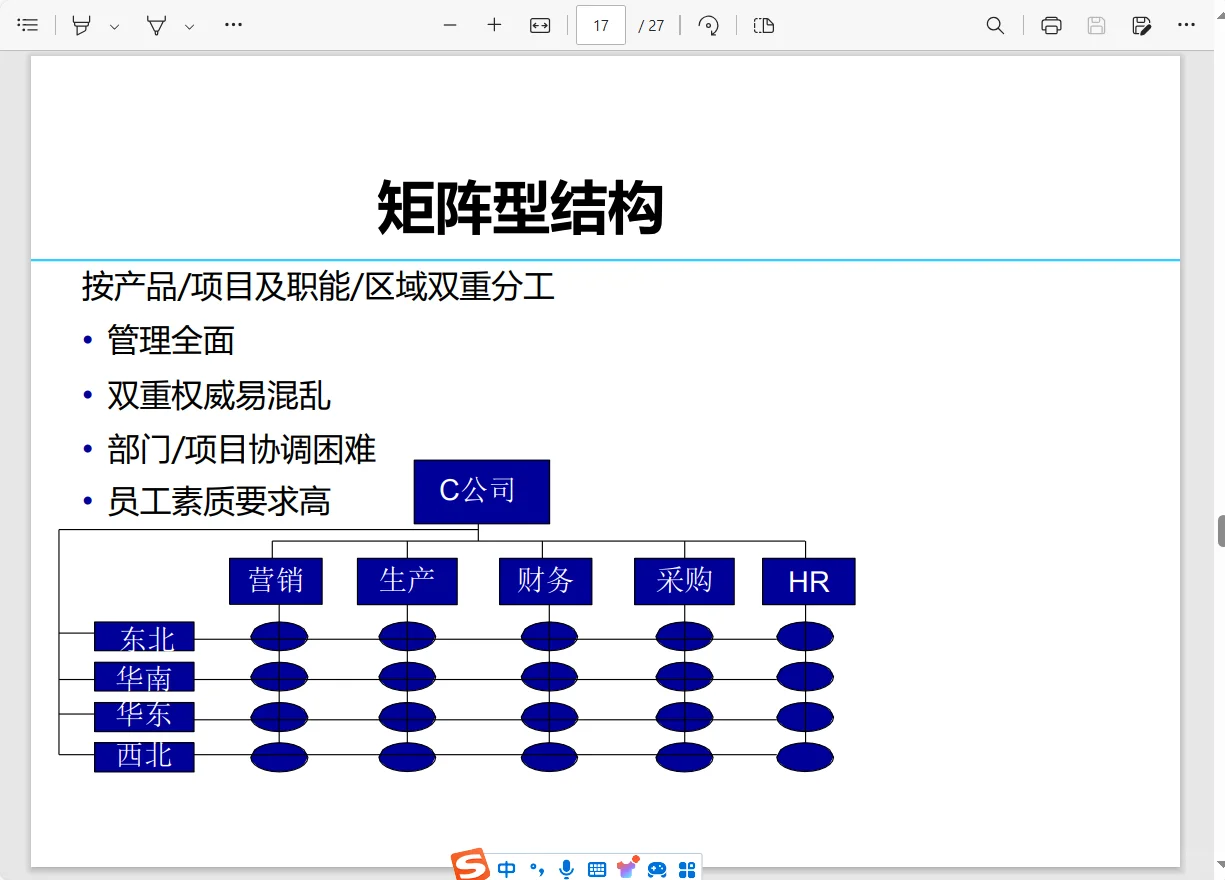Click the page number field showing 17

pos(601,25)
